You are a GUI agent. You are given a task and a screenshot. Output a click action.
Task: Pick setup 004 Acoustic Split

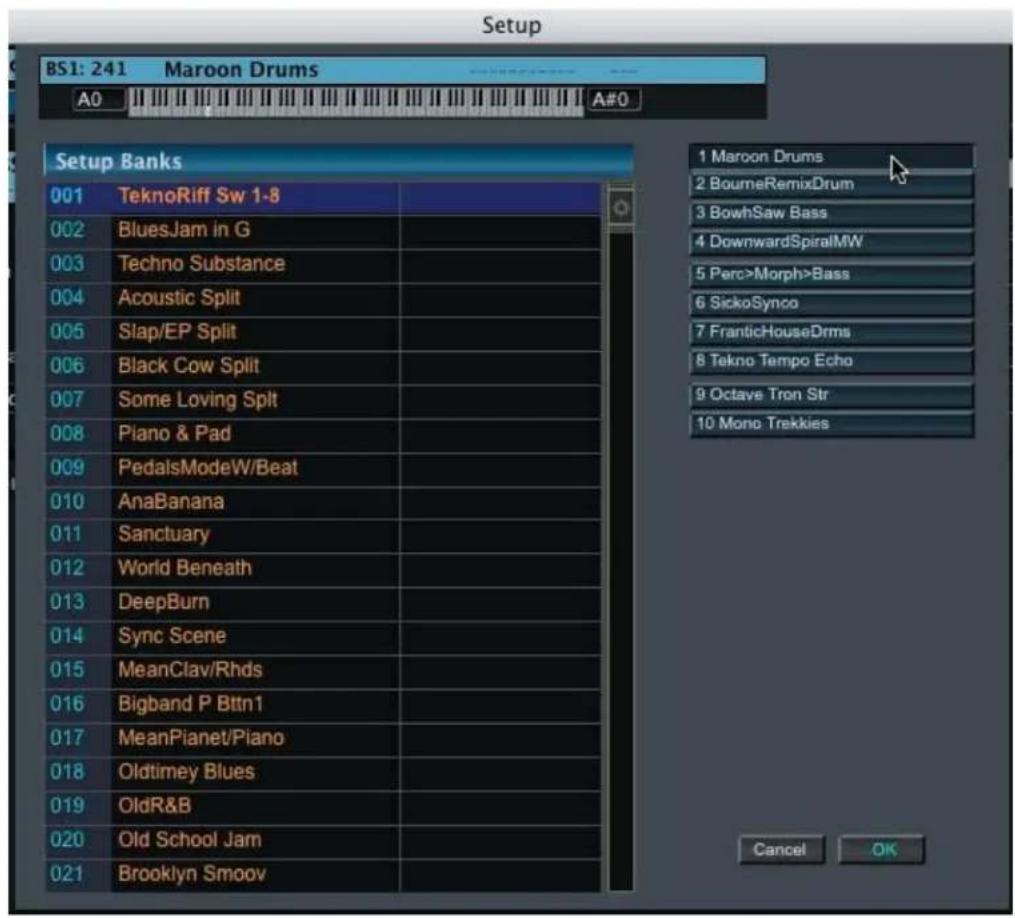[322, 298]
